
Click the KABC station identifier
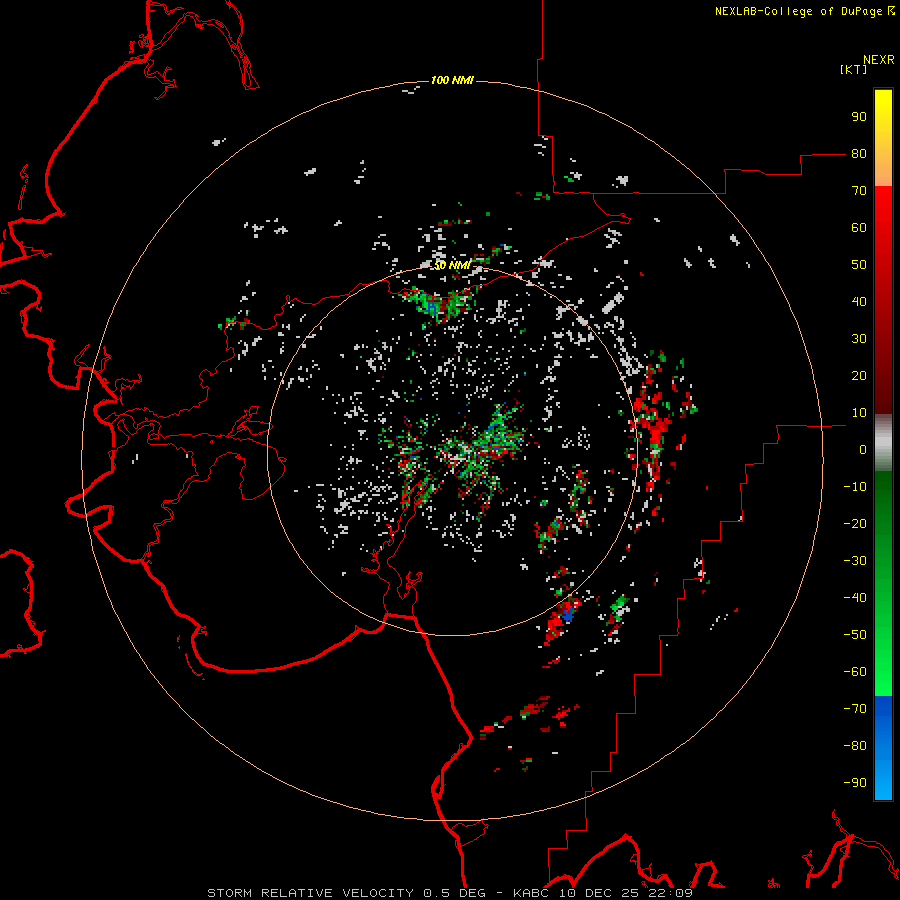[x=531, y=893]
